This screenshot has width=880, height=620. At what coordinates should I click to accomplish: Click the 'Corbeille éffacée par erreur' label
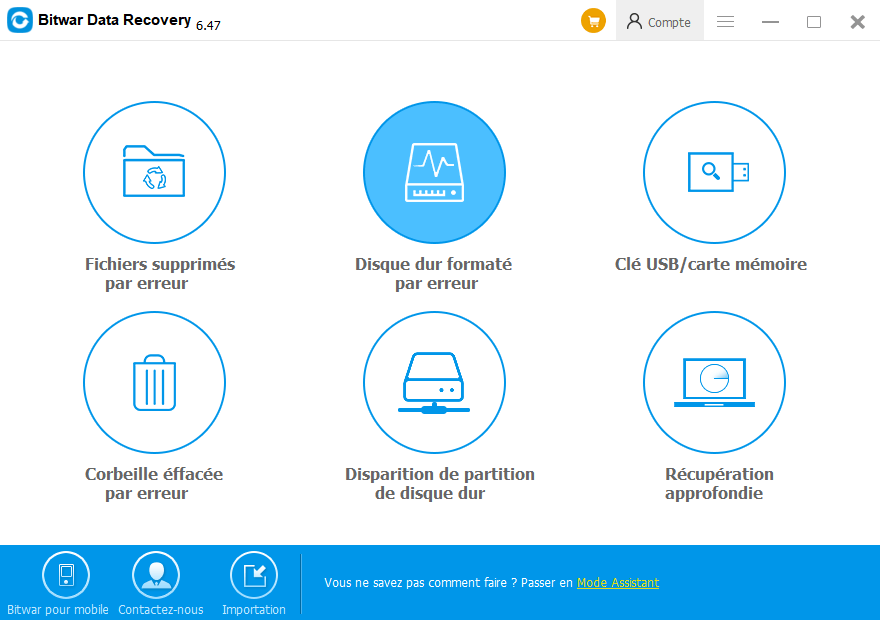point(154,483)
